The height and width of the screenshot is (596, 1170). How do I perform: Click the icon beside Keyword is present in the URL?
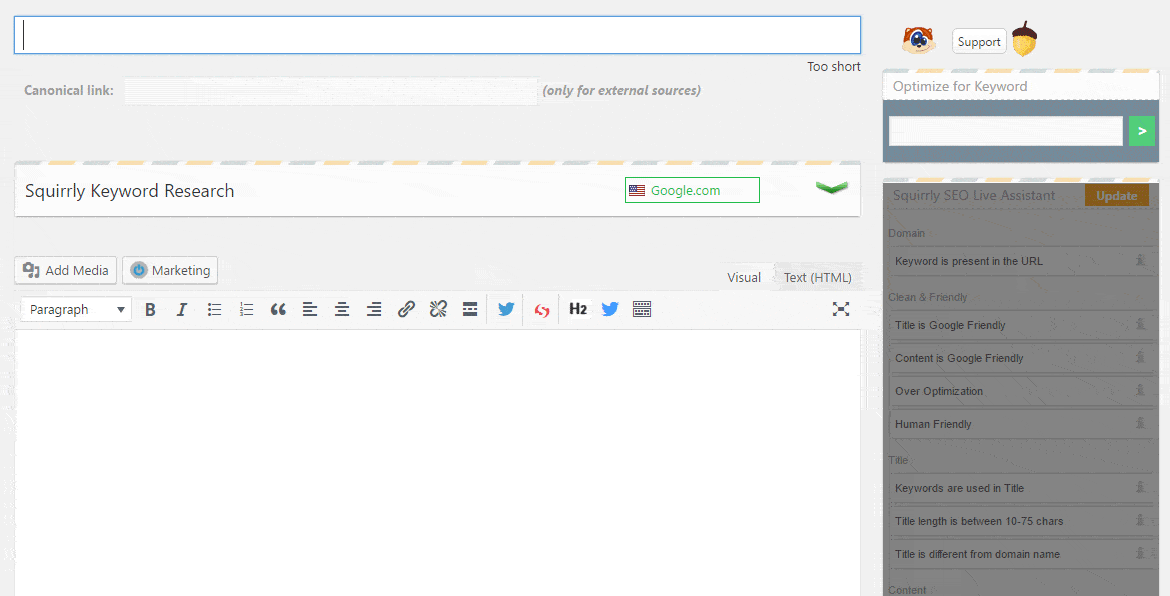1140,260
